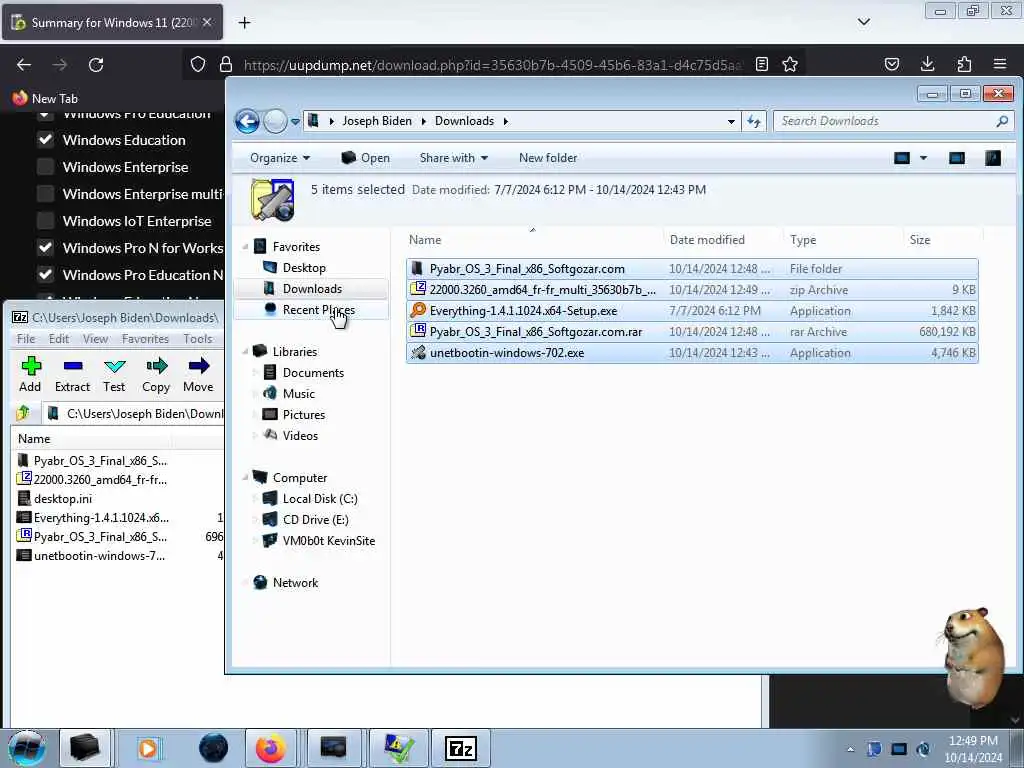Image resolution: width=1024 pixels, height=768 pixels.
Task: Open 7-Zip from the taskbar
Action: pos(460,748)
